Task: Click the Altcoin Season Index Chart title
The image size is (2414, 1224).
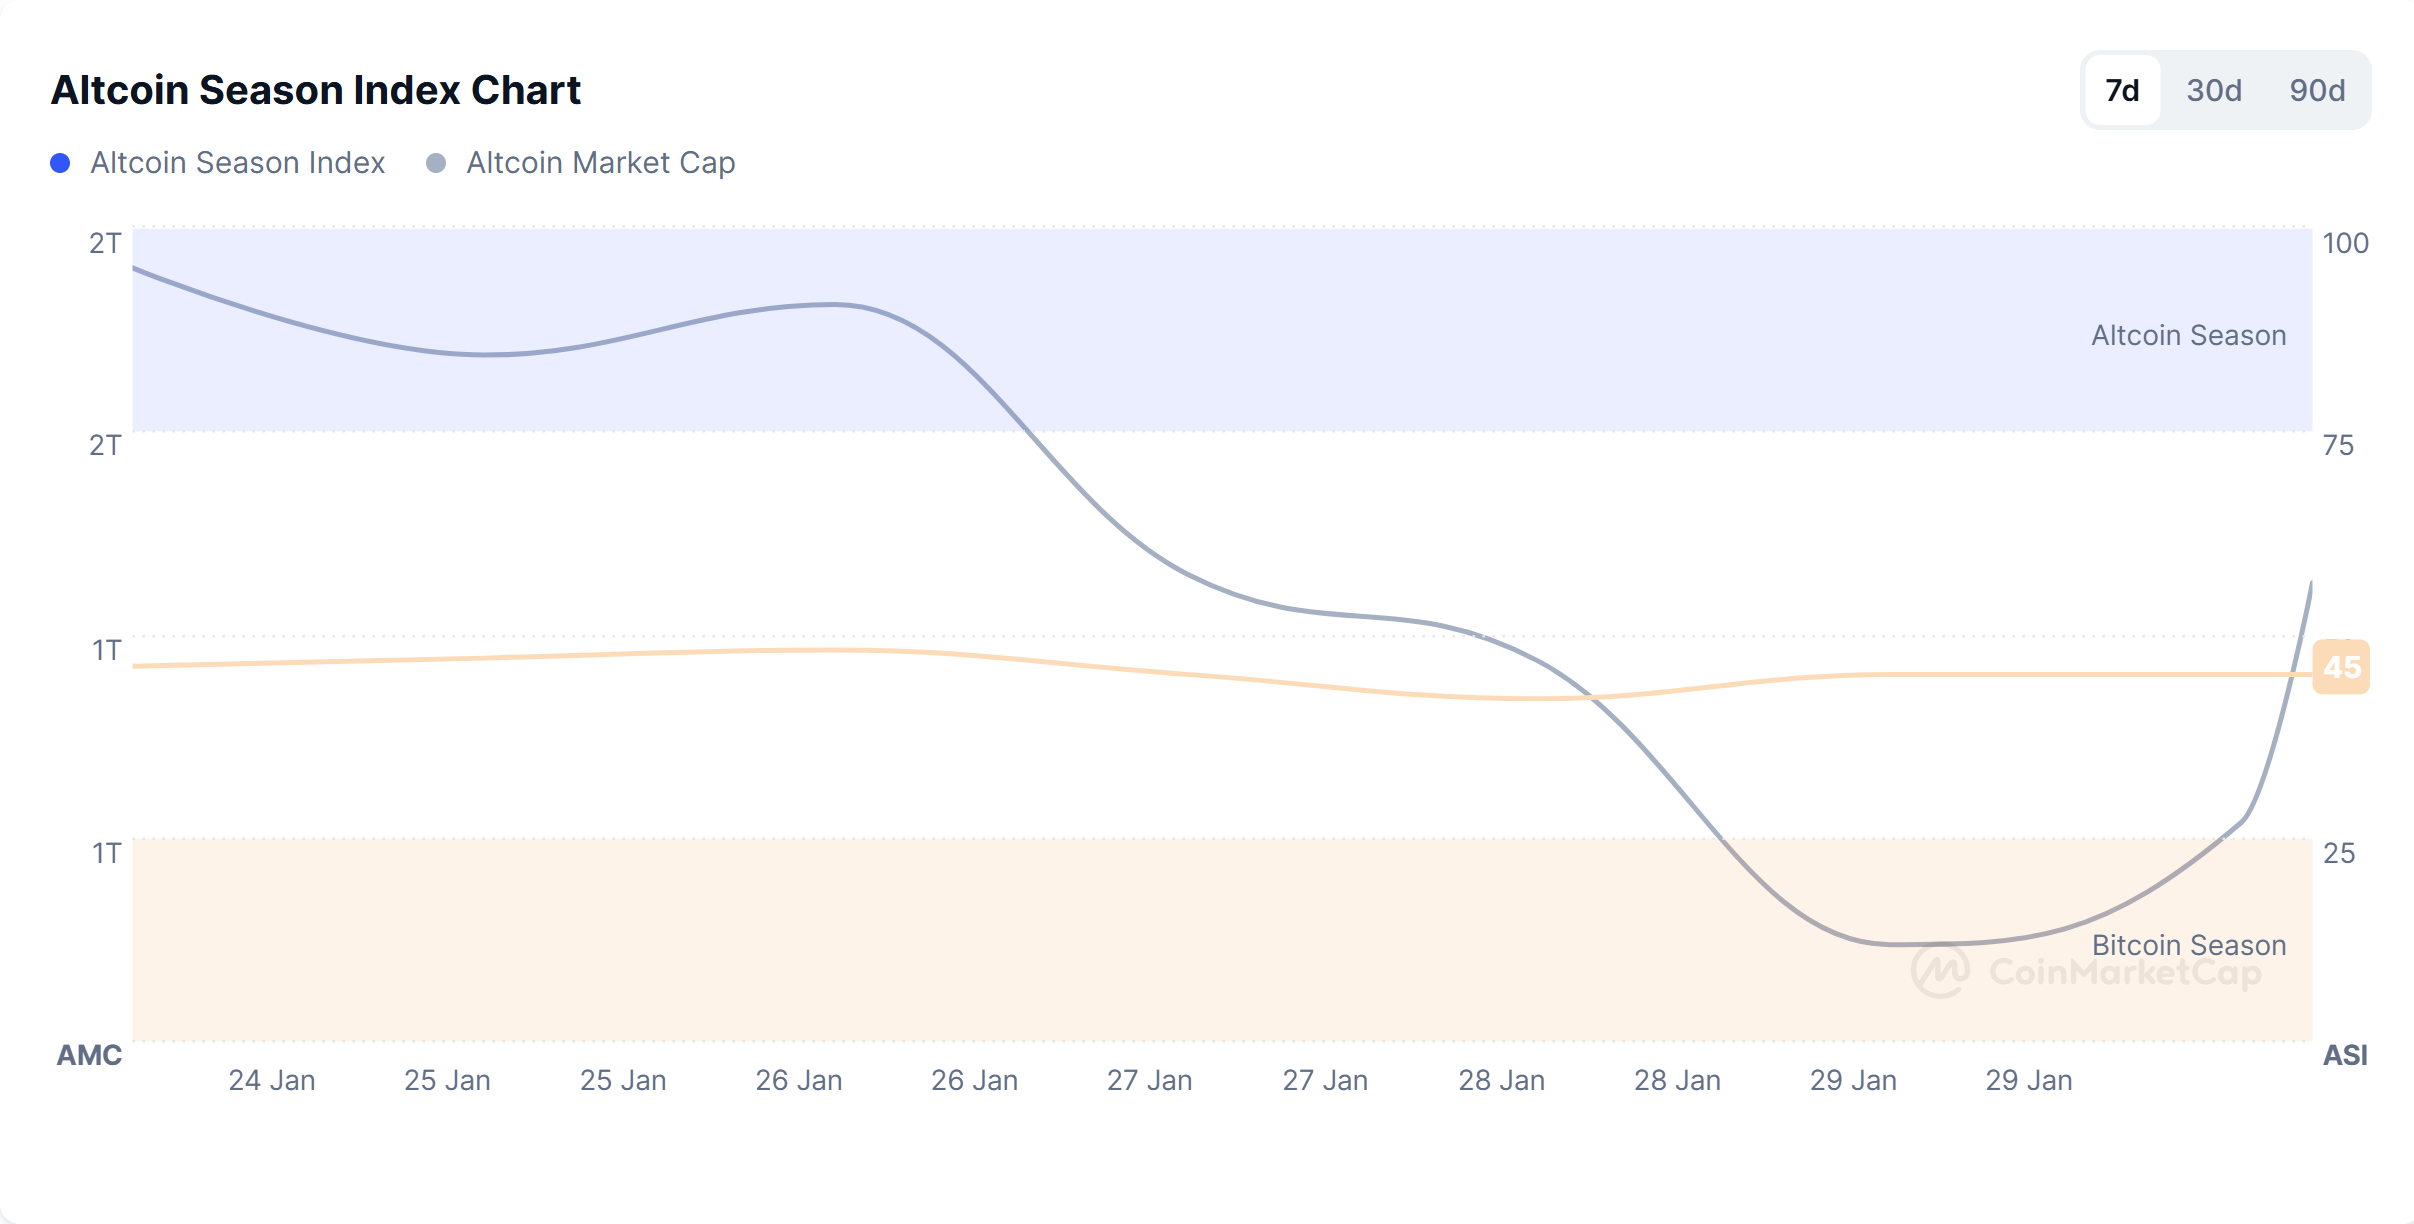Action: click(x=316, y=90)
